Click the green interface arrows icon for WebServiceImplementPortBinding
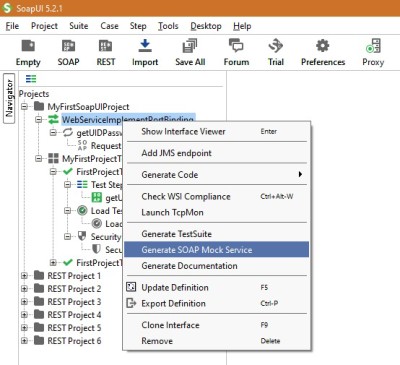This screenshot has width=400, height=365. [x=53, y=119]
